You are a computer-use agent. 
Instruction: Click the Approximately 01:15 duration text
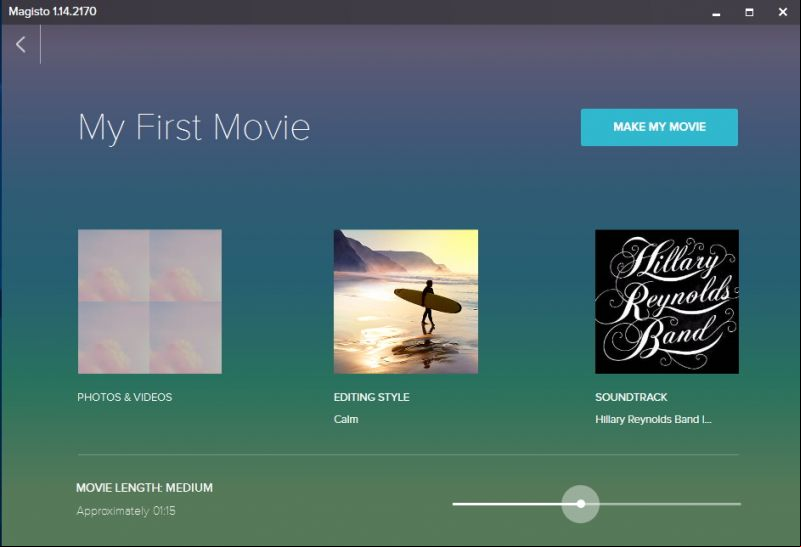[x=126, y=511]
